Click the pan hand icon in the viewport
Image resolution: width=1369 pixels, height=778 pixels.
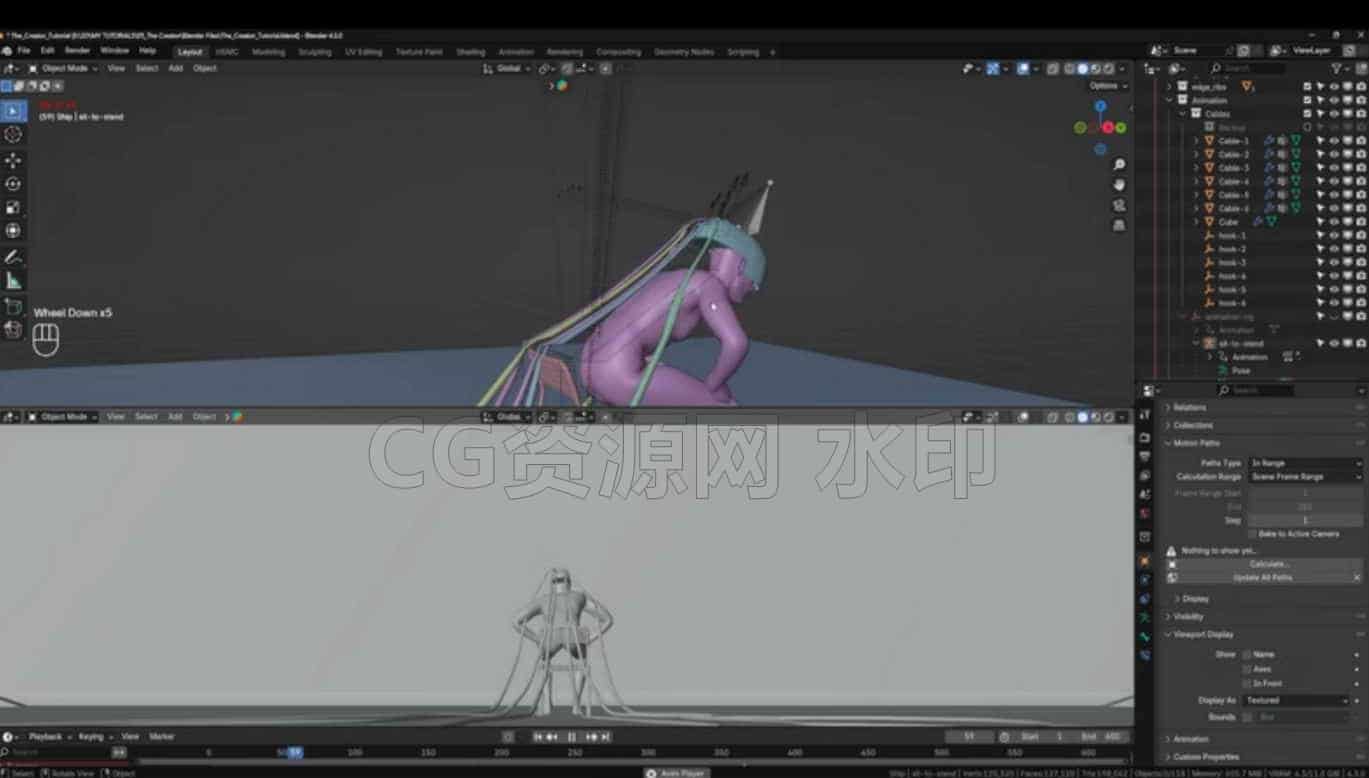[x=1119, y=185]
